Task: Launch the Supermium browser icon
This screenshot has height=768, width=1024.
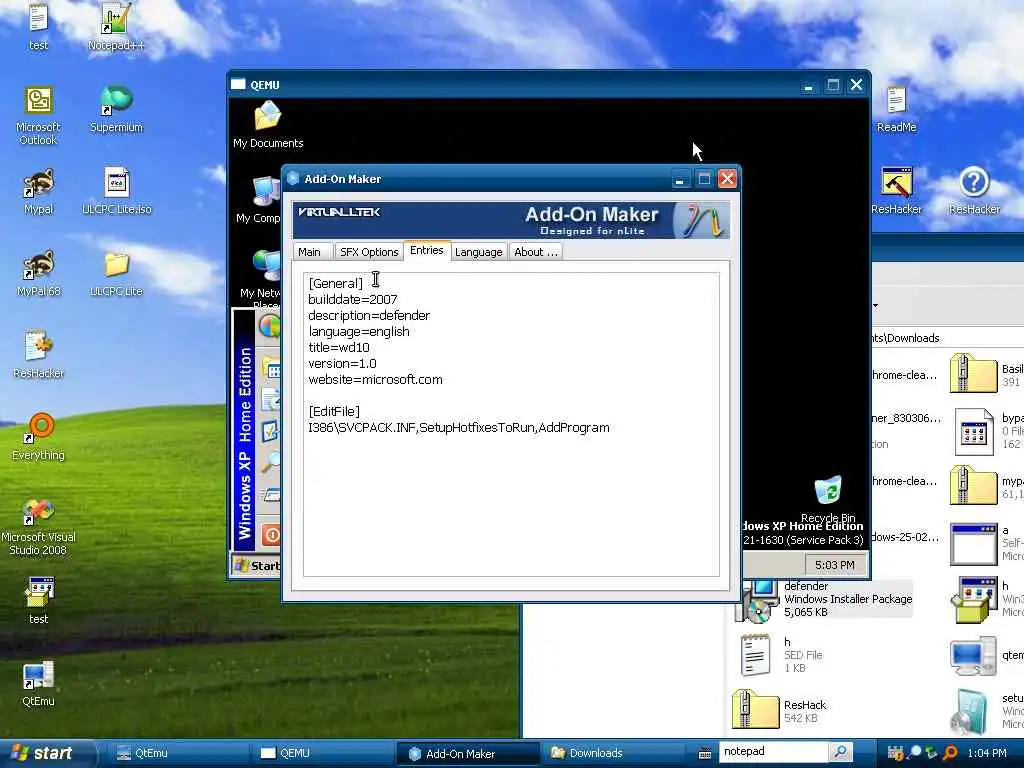Action: point(116,110)
